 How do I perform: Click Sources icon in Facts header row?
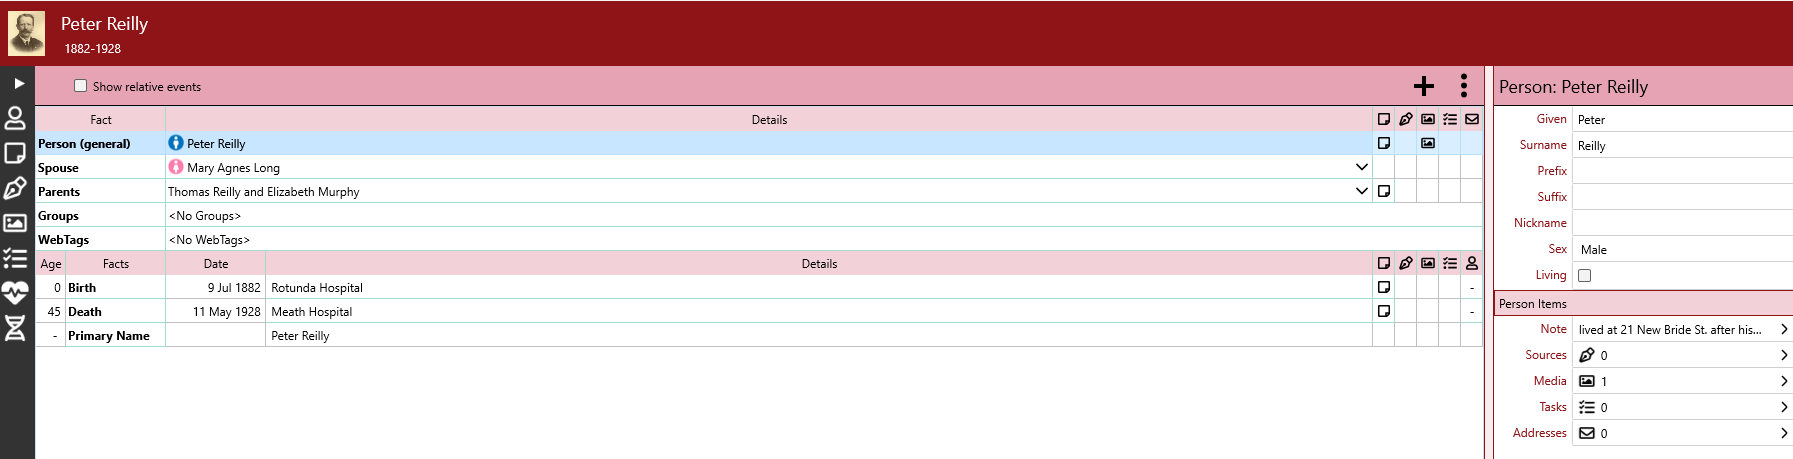click(1406, 263)
